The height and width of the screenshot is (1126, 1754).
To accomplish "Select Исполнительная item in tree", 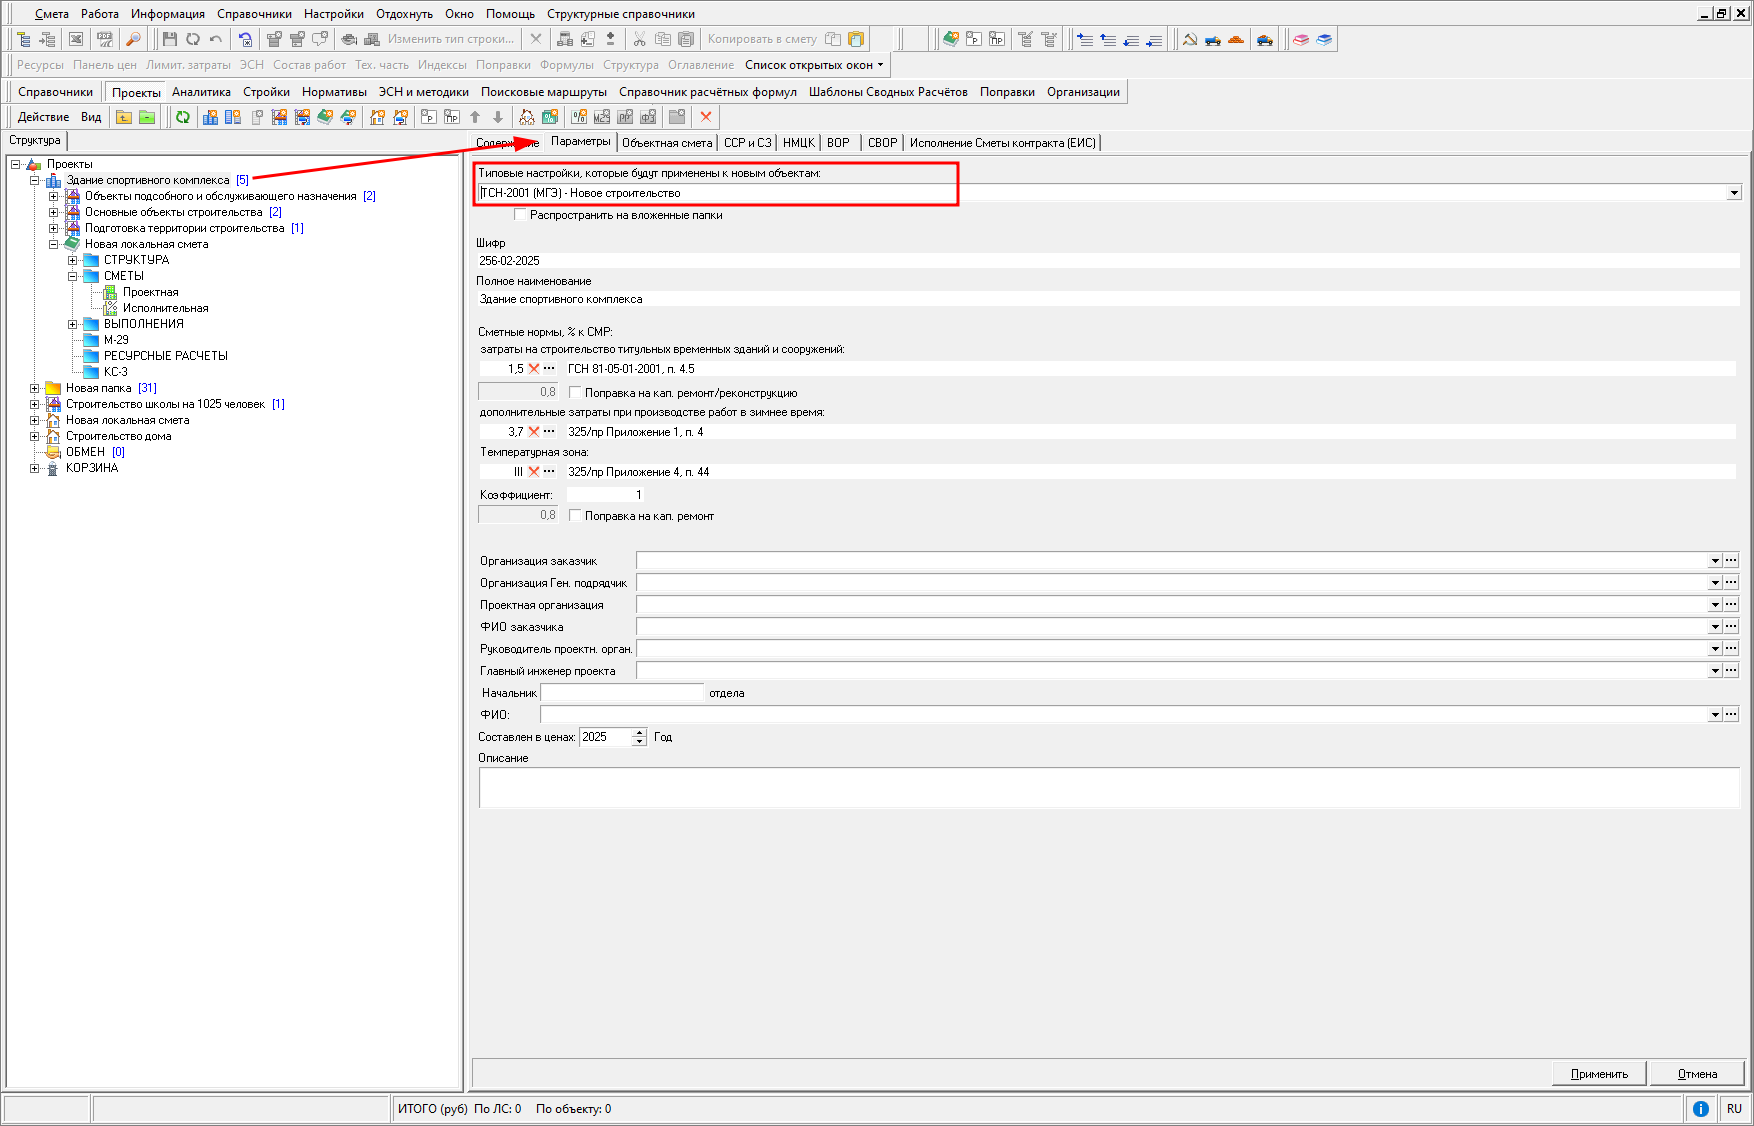I will (x=165, y=308).
